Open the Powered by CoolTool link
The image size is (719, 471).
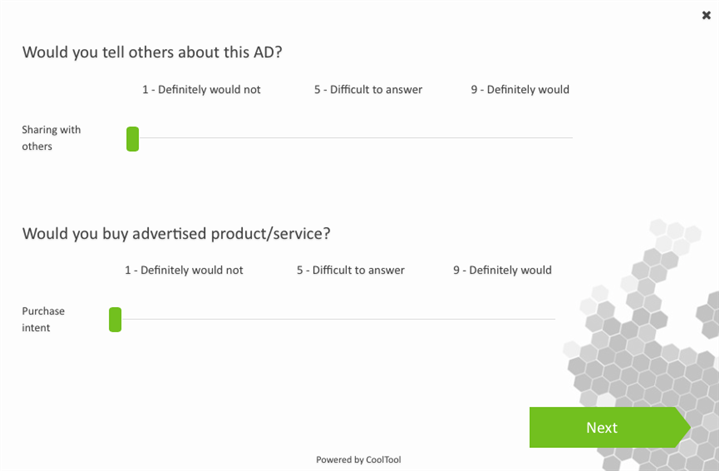click(x=358, y=460)
